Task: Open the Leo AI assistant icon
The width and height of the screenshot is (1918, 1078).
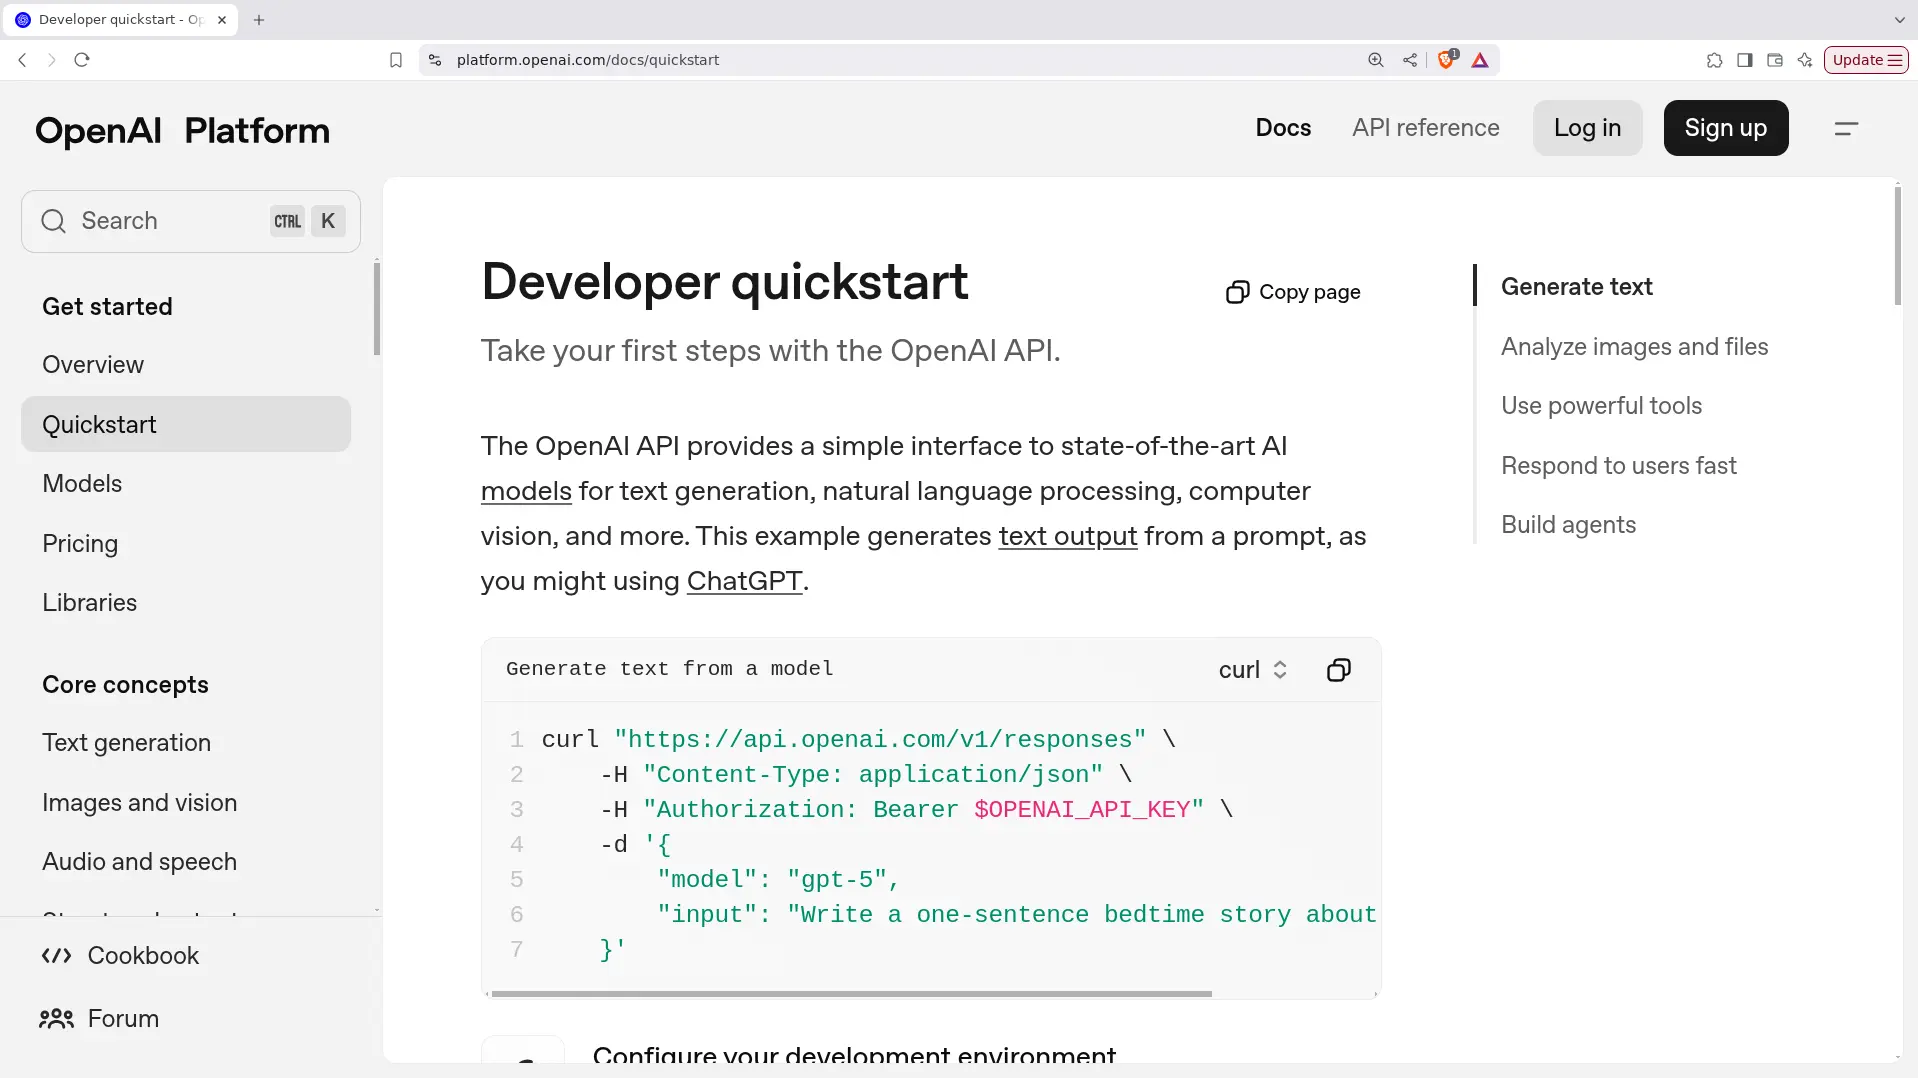Action: pos(1806,60)
